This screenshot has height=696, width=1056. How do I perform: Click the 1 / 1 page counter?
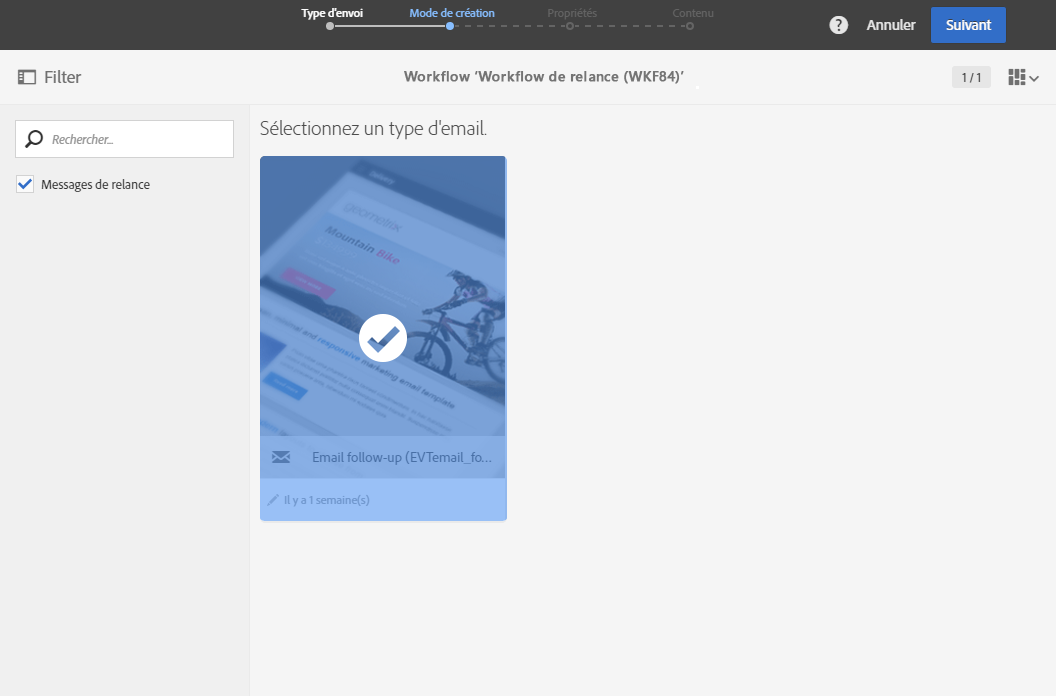point(971,77)
